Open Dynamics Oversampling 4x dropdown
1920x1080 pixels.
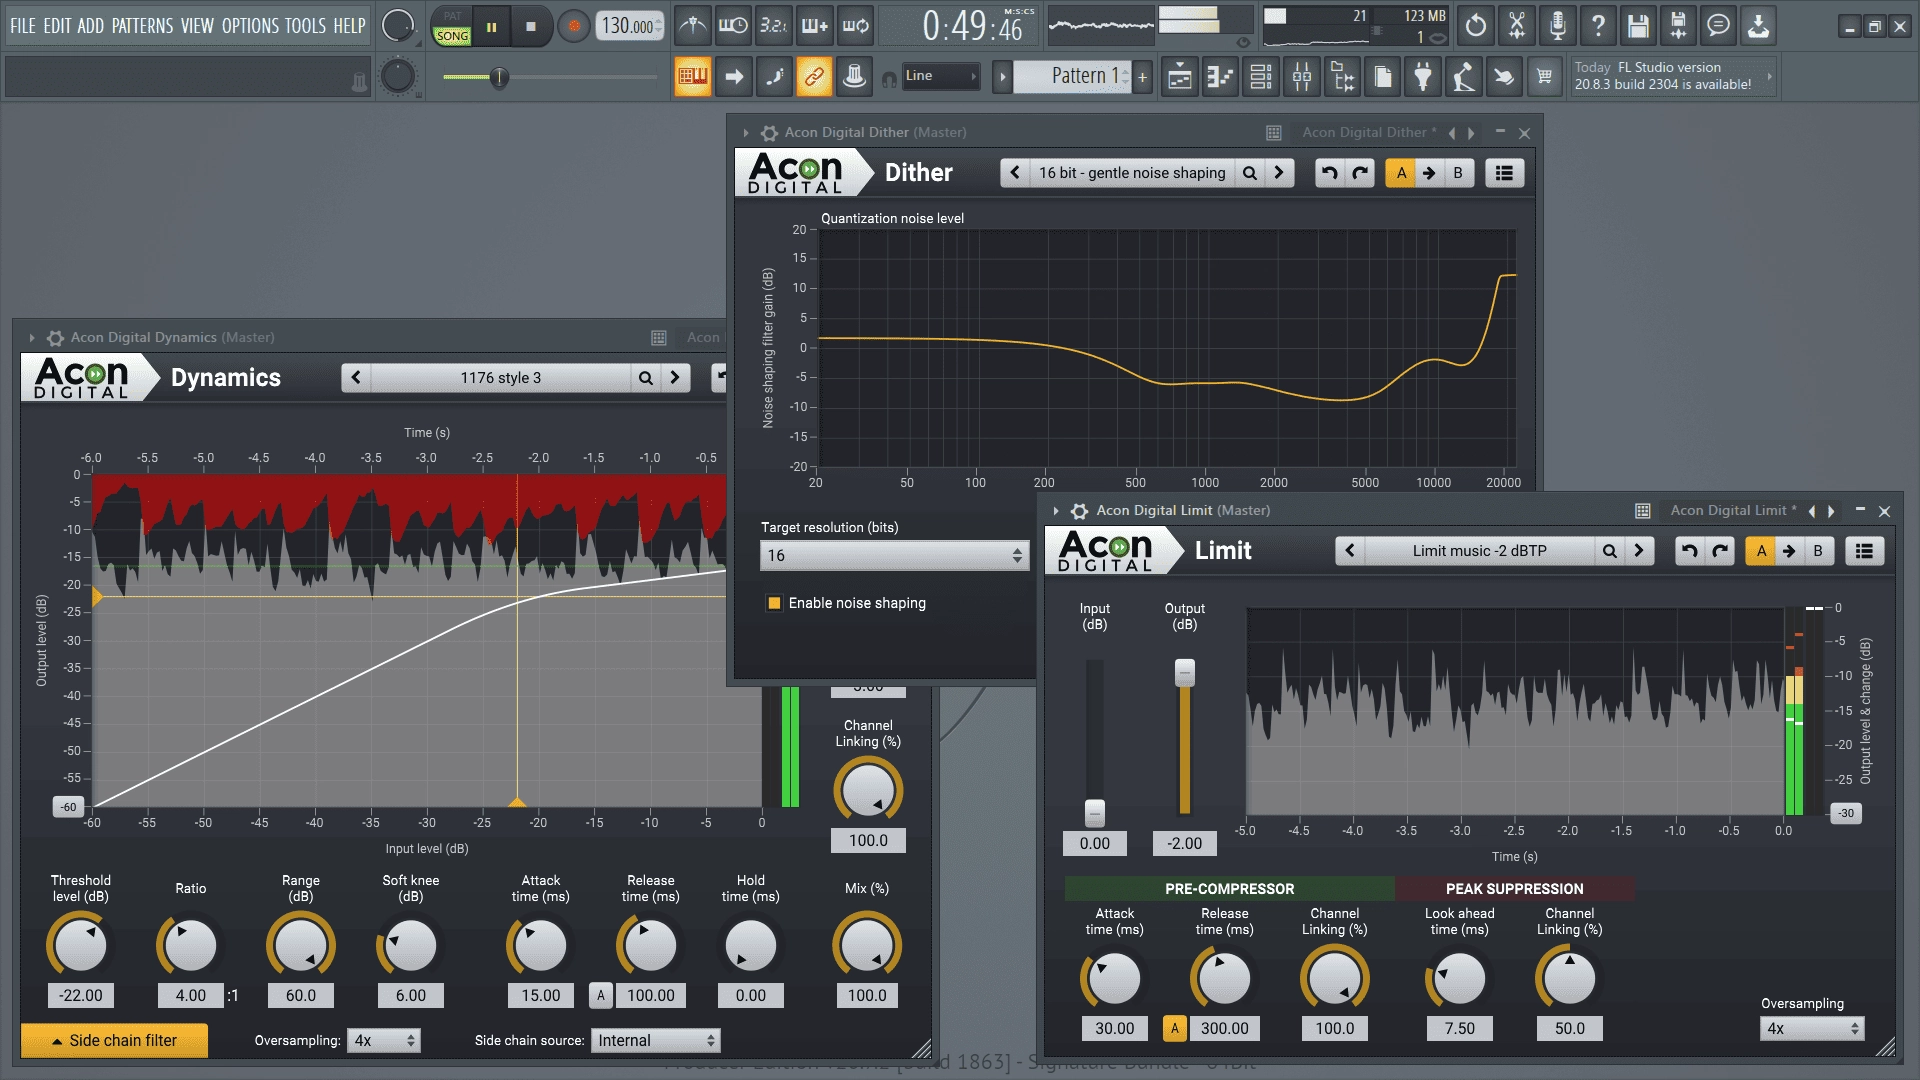coord(384,1041)
